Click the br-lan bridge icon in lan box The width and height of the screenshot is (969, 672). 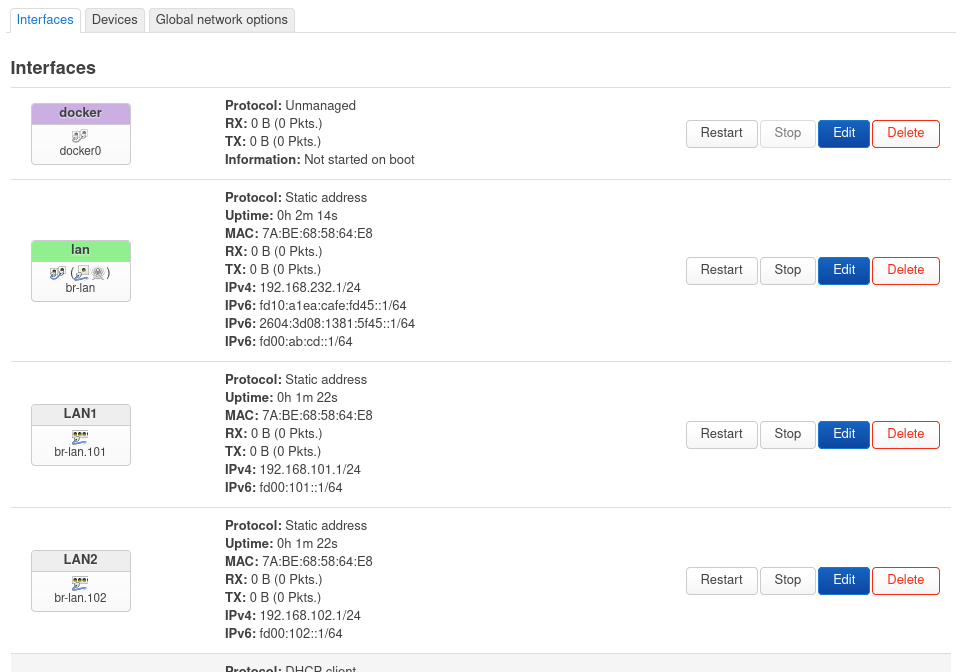pyautogui.click(x=56, y=272)
